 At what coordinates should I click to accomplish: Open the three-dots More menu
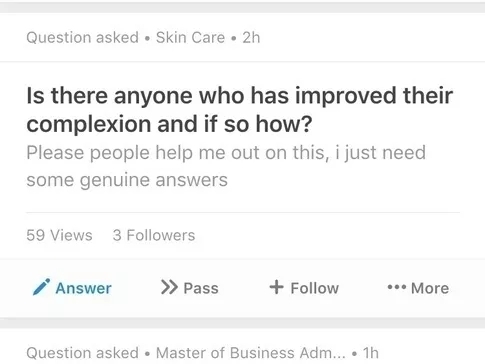click(397, 287)
